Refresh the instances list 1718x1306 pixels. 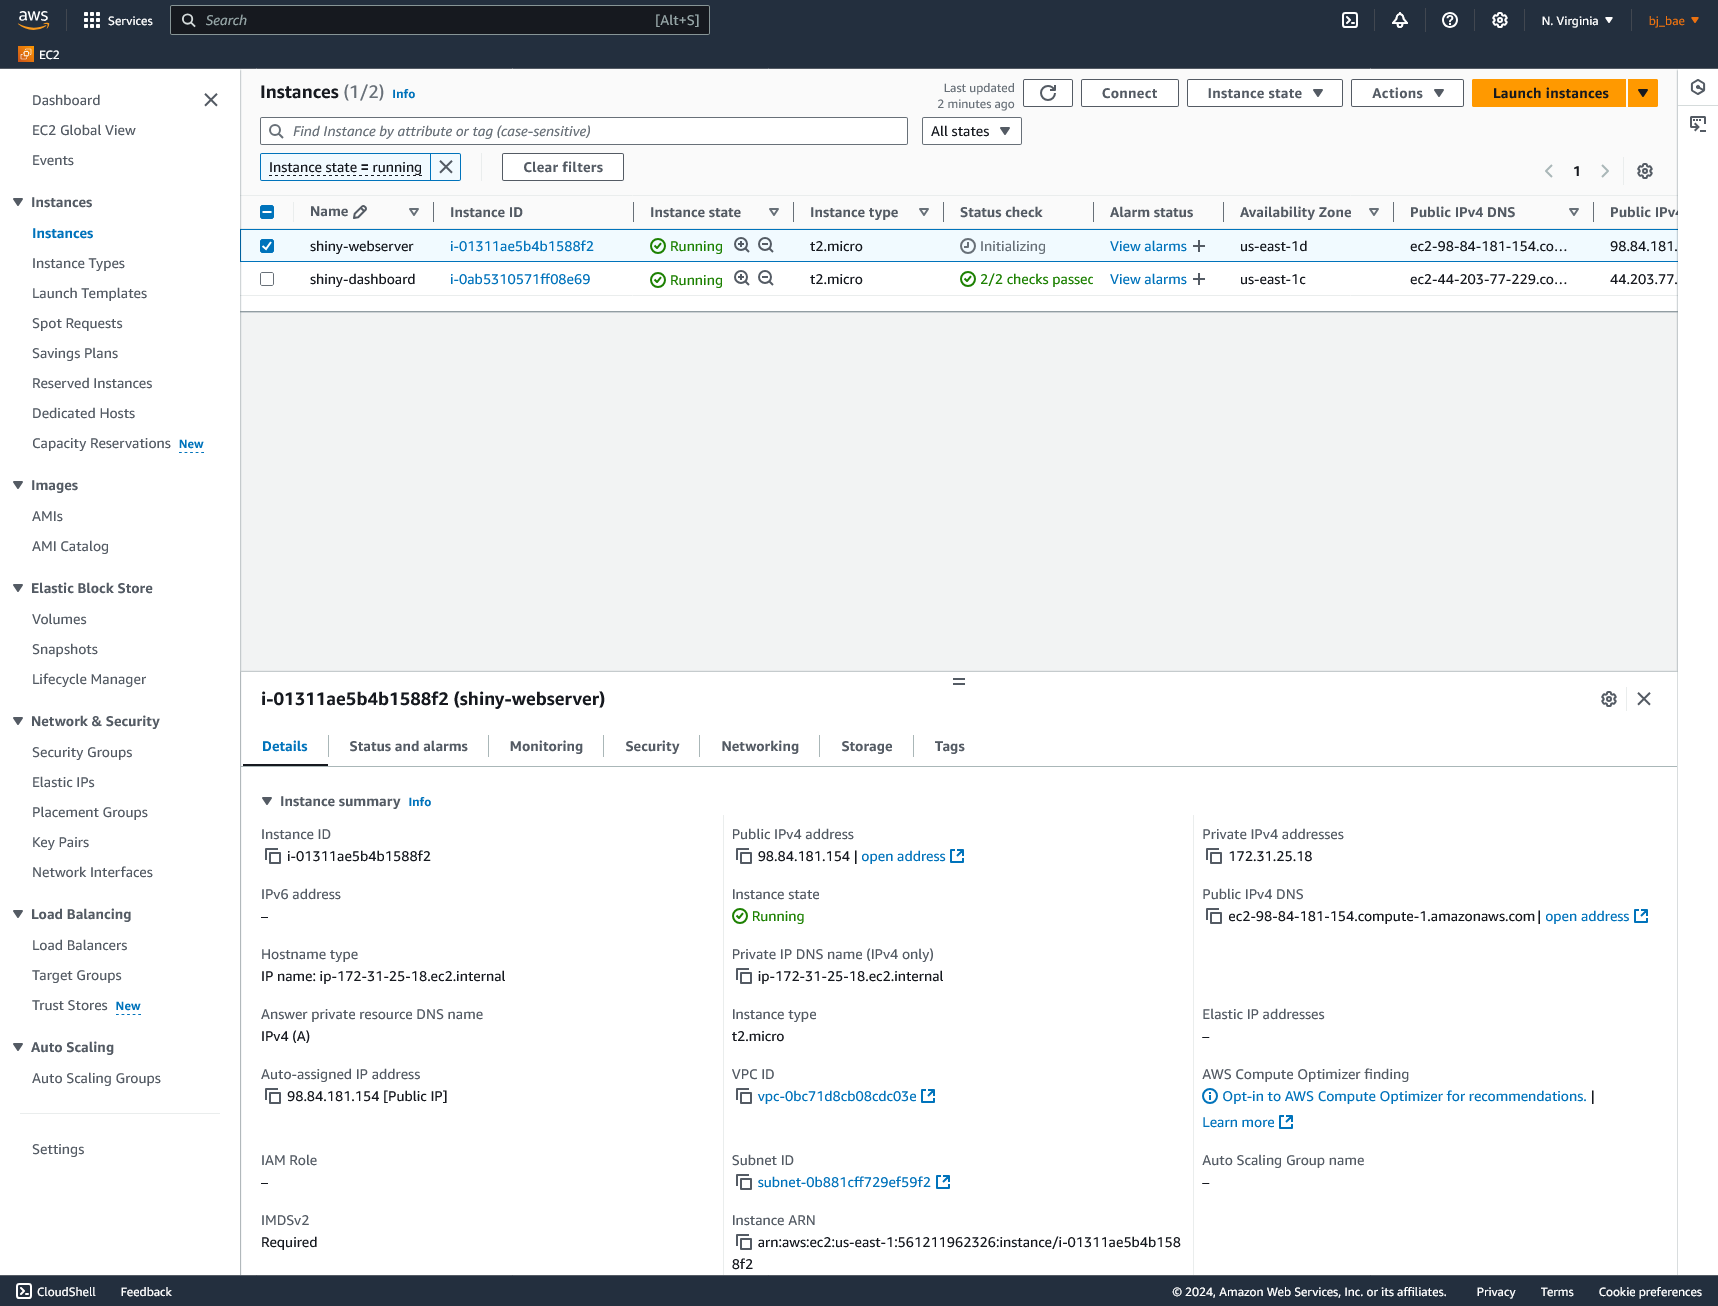click(1047, 93)
